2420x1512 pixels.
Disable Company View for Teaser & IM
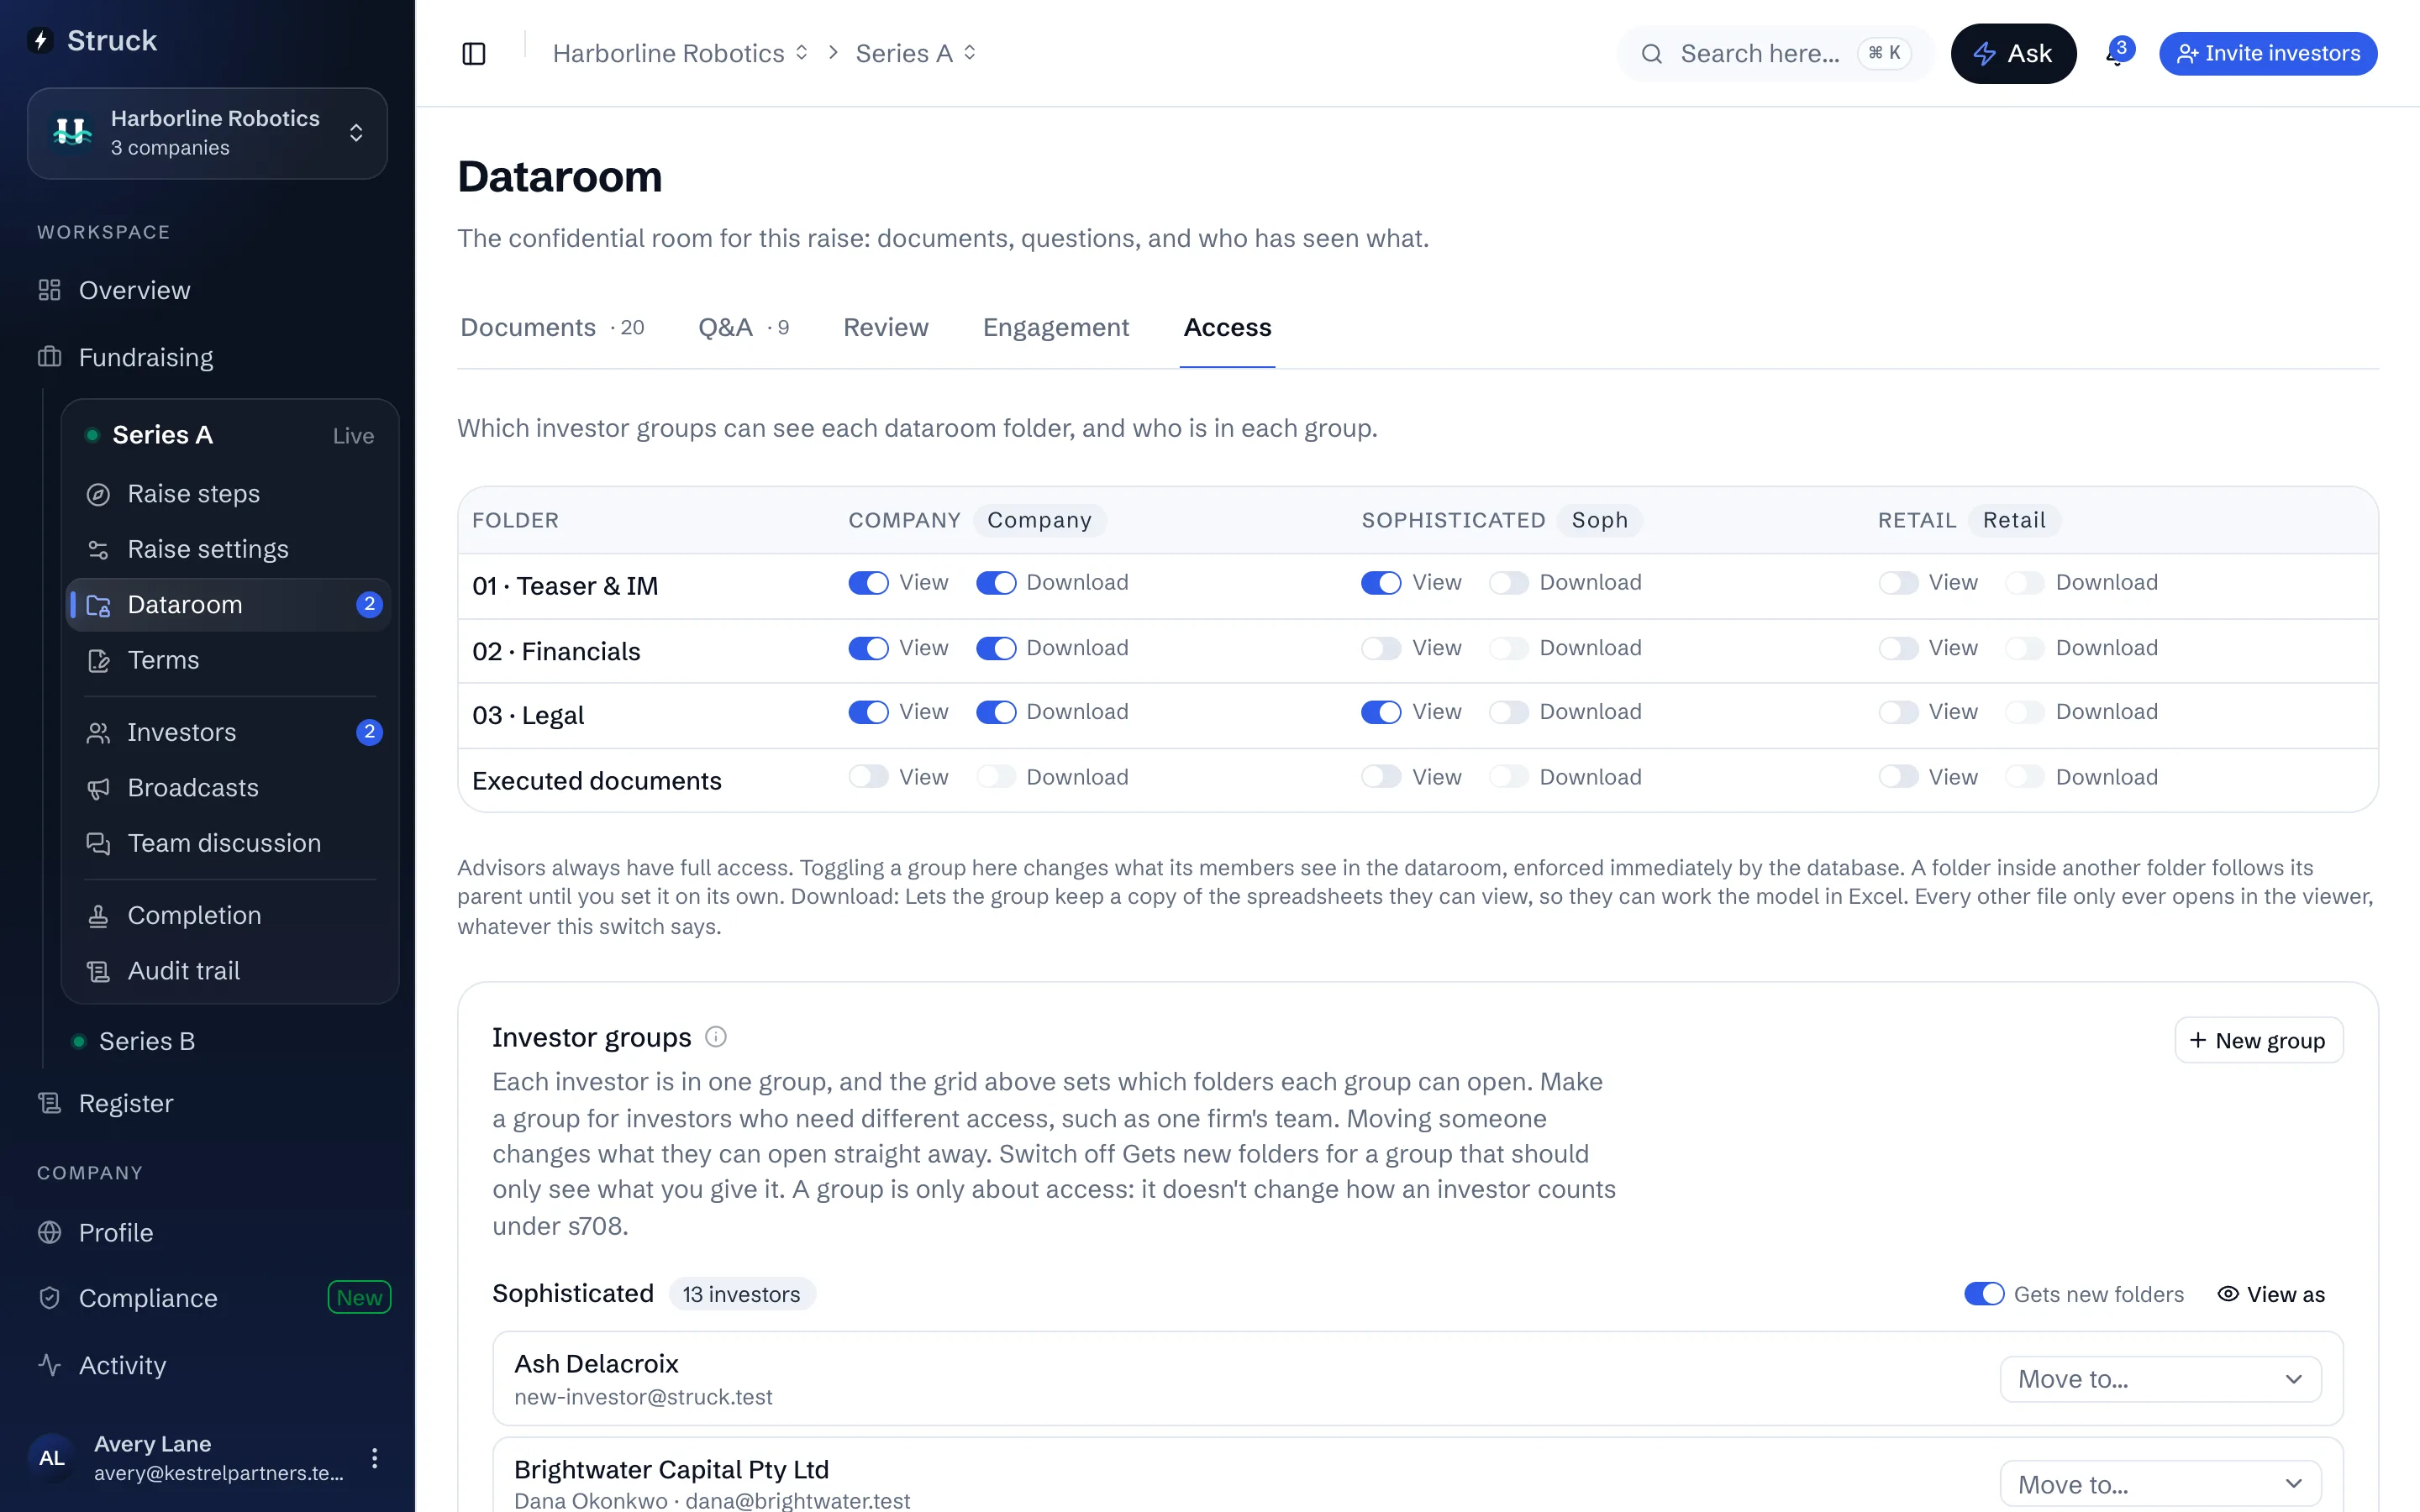click(868, 583)
